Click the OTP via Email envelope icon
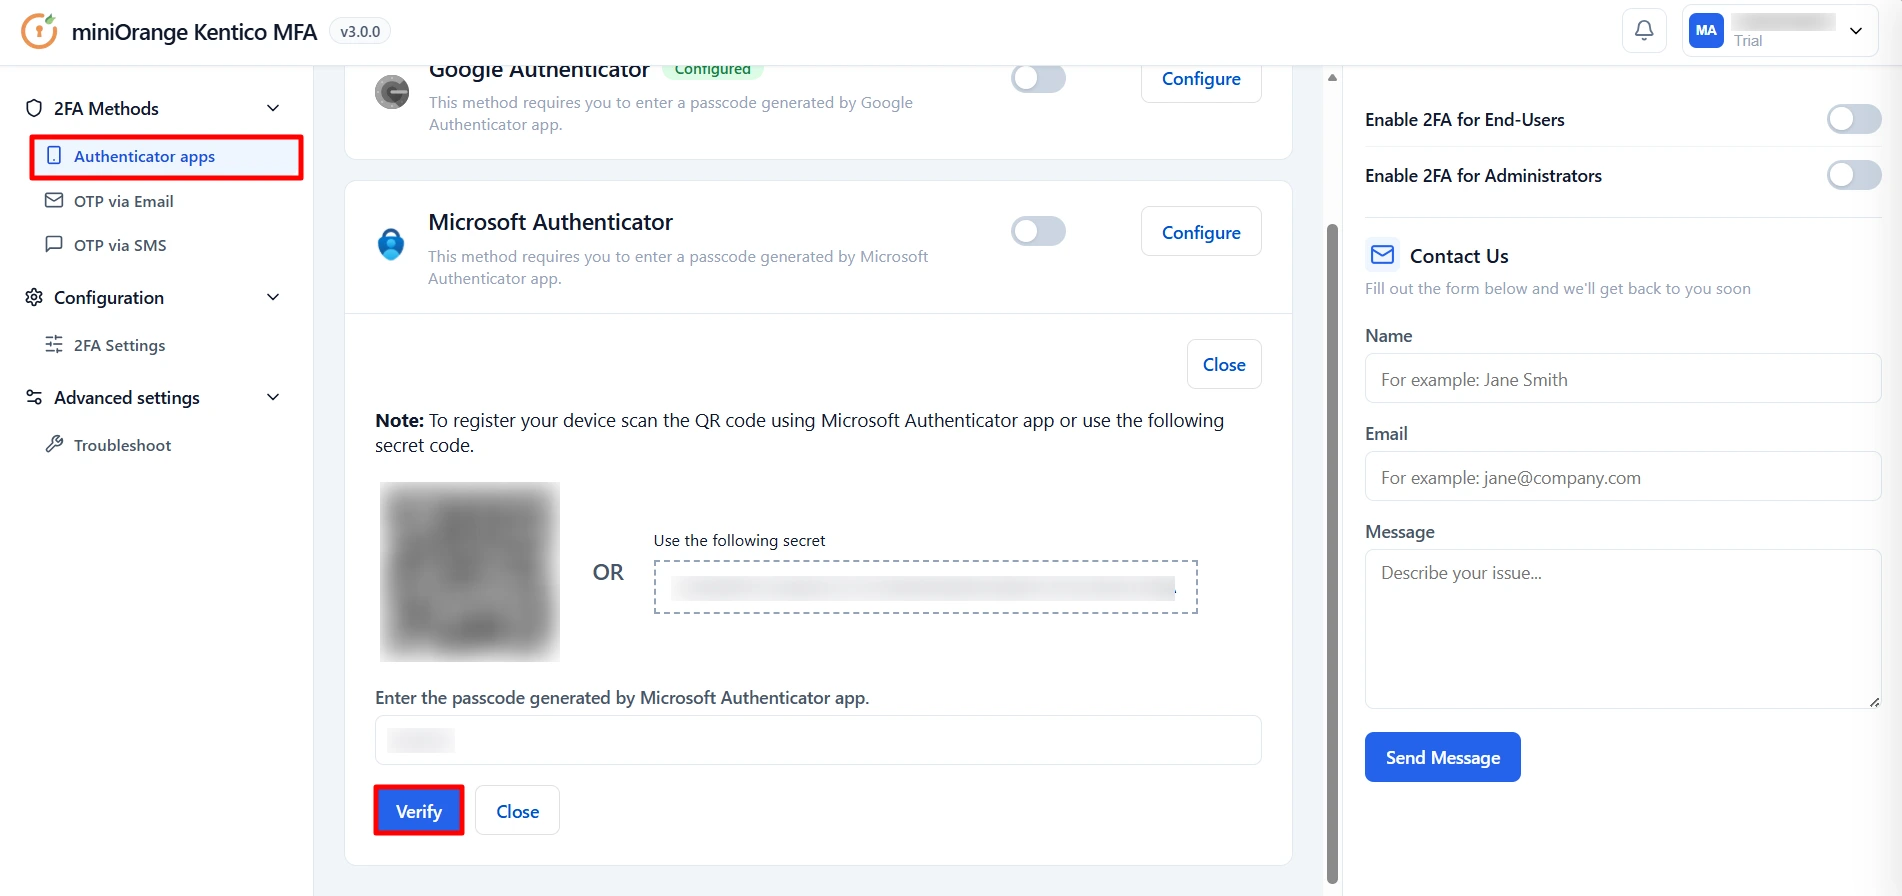The image size is (1902, 896). 54,201
